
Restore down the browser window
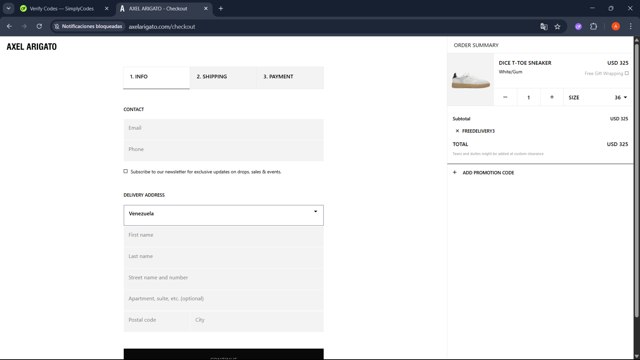coord(611,8)
